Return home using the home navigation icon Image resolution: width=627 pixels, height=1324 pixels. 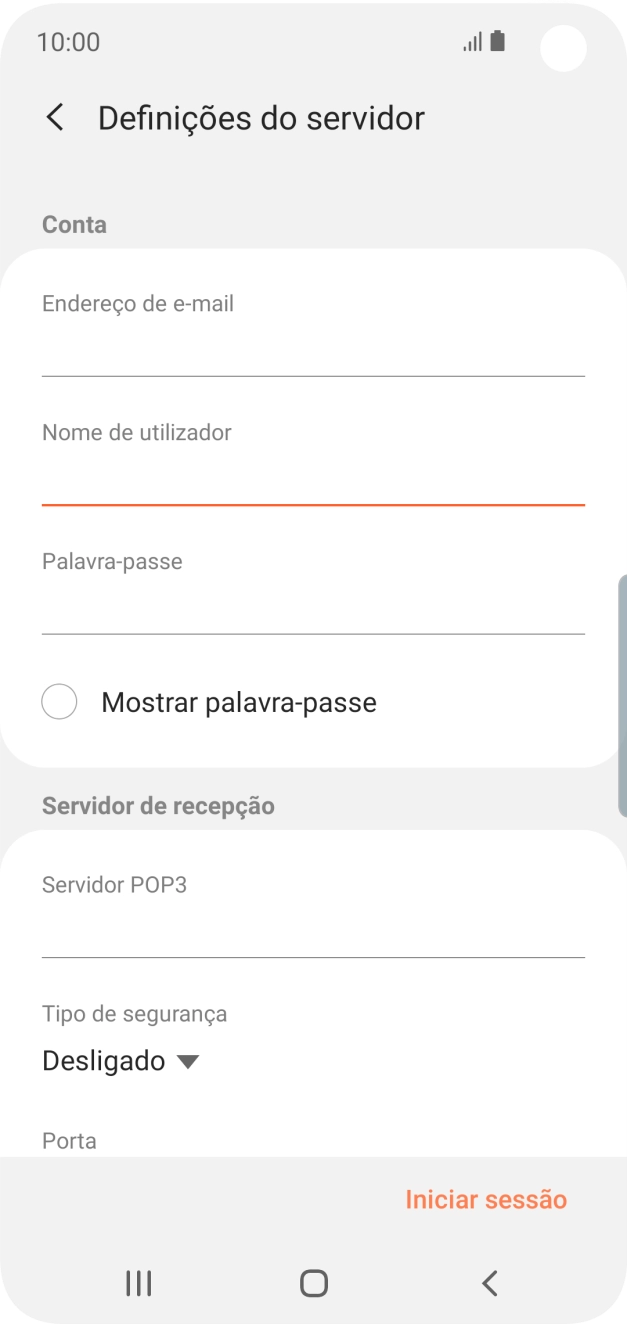click(x=313, y=1282)
